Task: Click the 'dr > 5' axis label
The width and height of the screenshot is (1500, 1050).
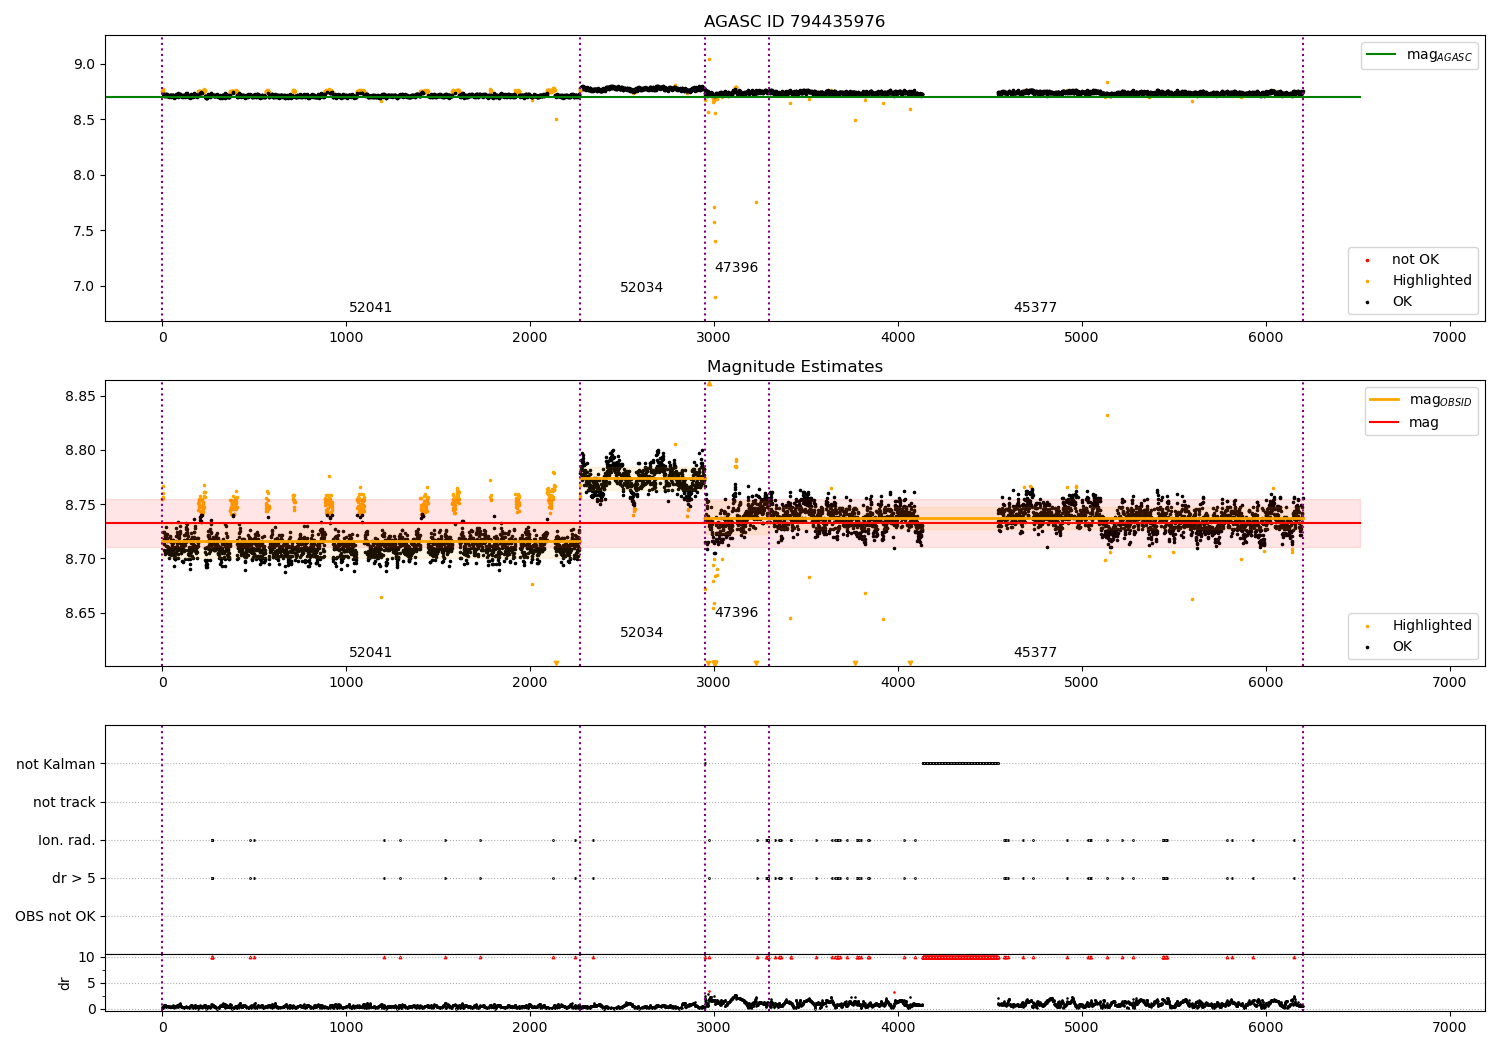Action: 74,878
